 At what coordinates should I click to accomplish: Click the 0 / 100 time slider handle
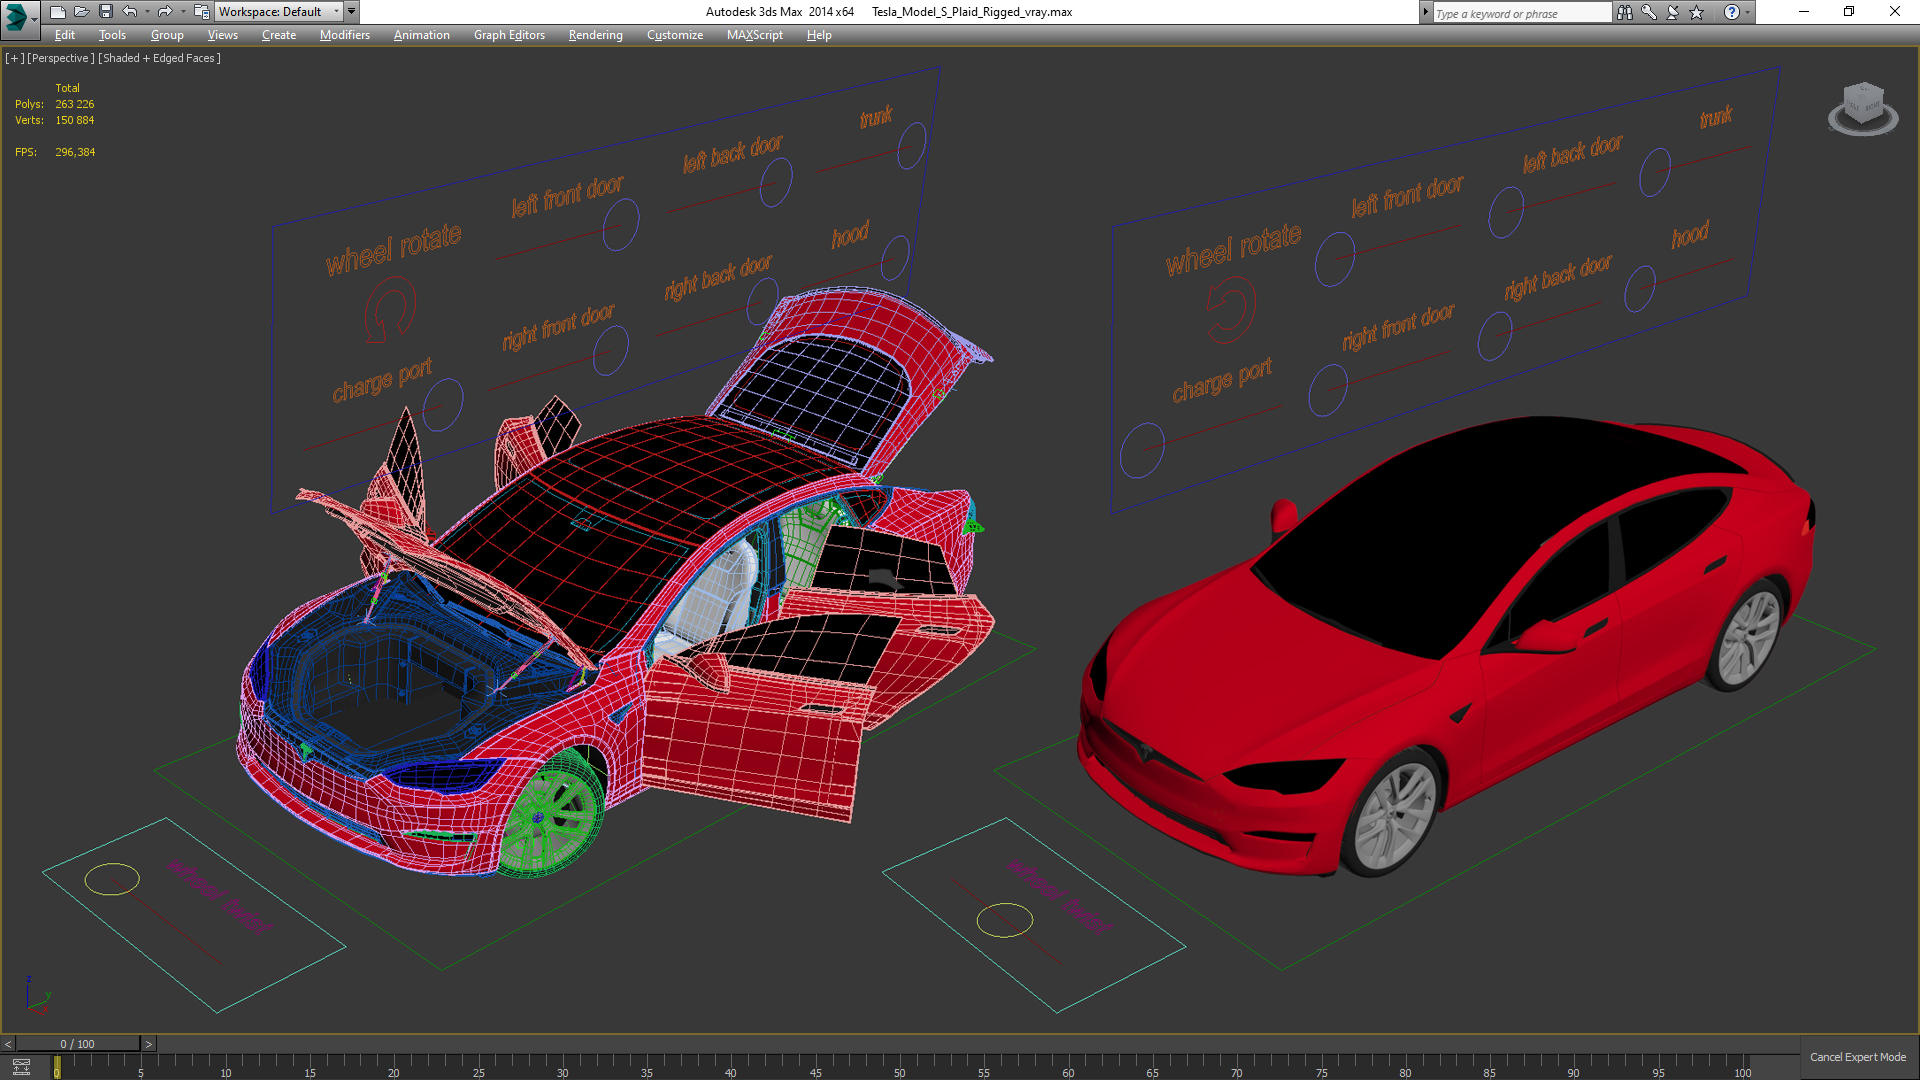[x=78, y=1044]
